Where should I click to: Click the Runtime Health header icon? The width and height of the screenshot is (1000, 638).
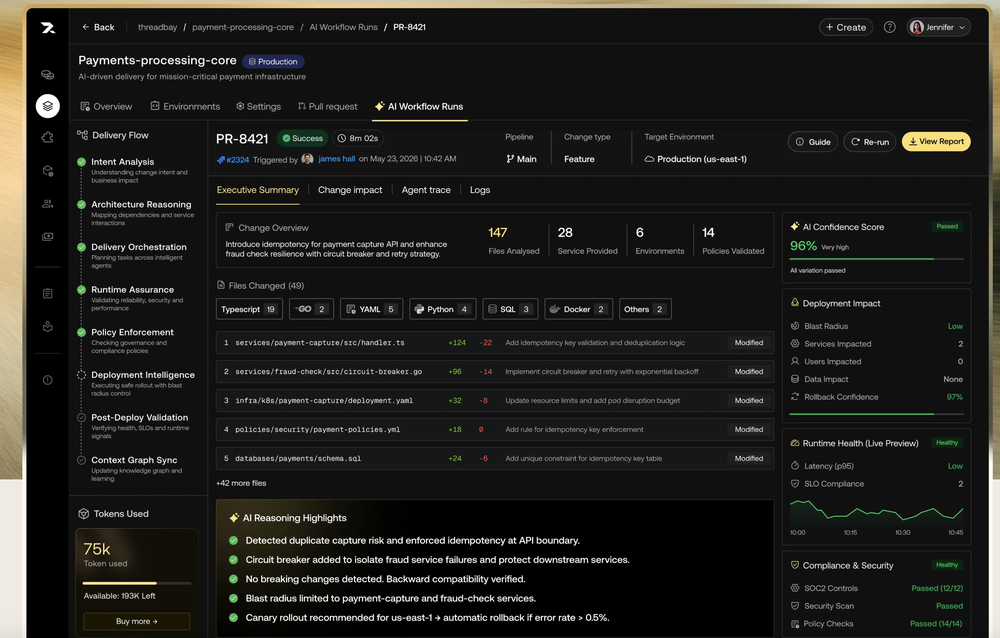795,443
